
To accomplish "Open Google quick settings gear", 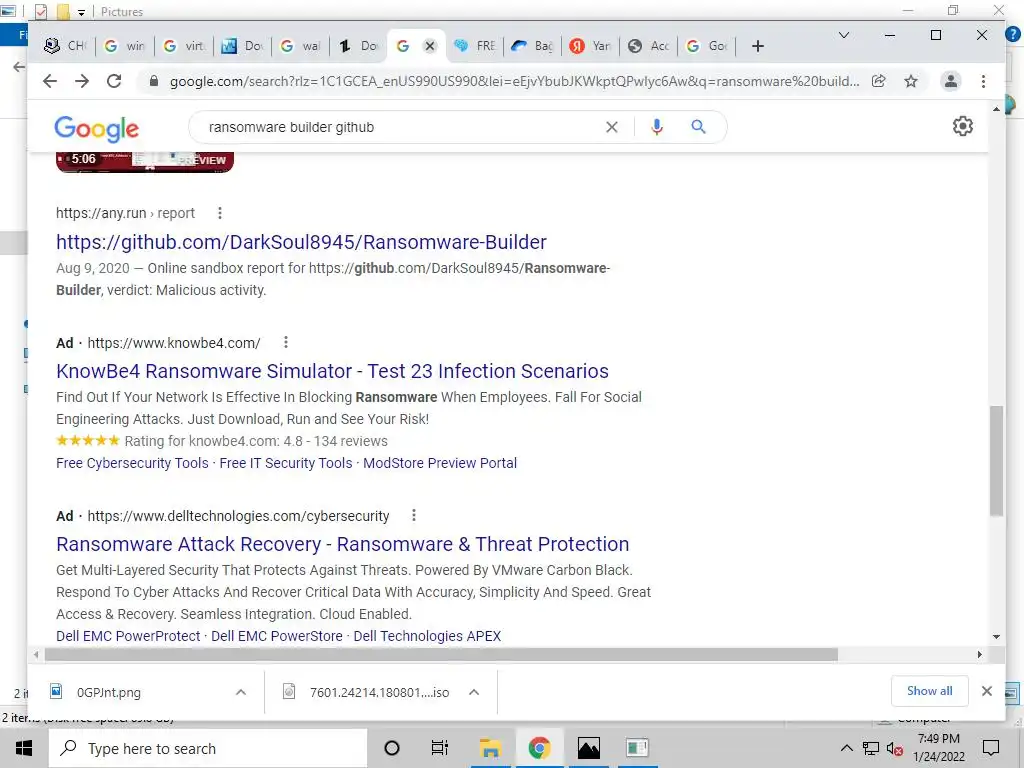I will tap(963, 126).
